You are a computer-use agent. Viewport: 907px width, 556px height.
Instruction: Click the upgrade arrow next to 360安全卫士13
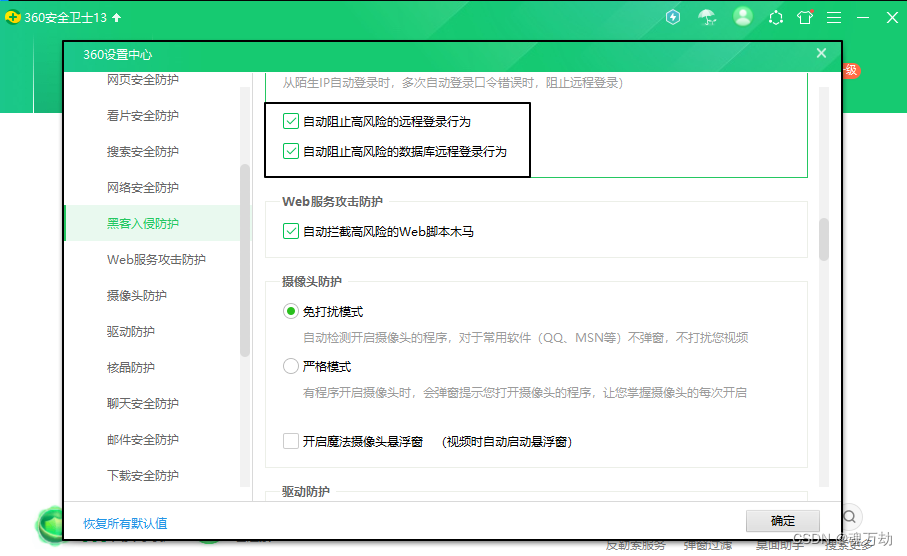coord(117,17)
